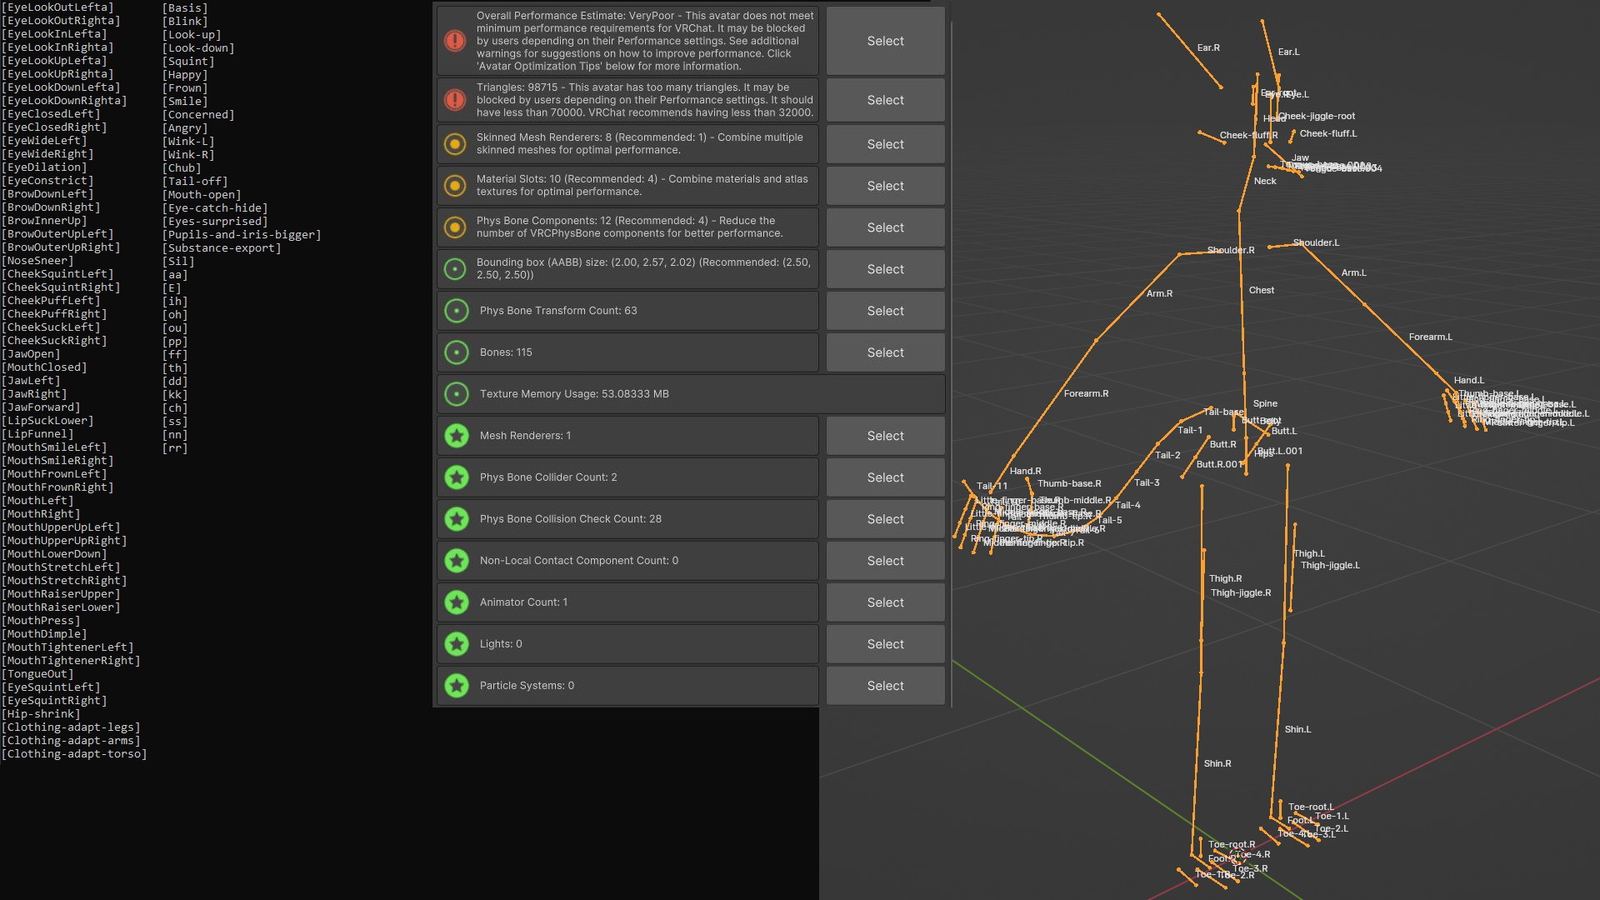The image size is (1600, 900).
Task: Click Select next to Non-Local Contact Component Count
Action: coord(885,561)
